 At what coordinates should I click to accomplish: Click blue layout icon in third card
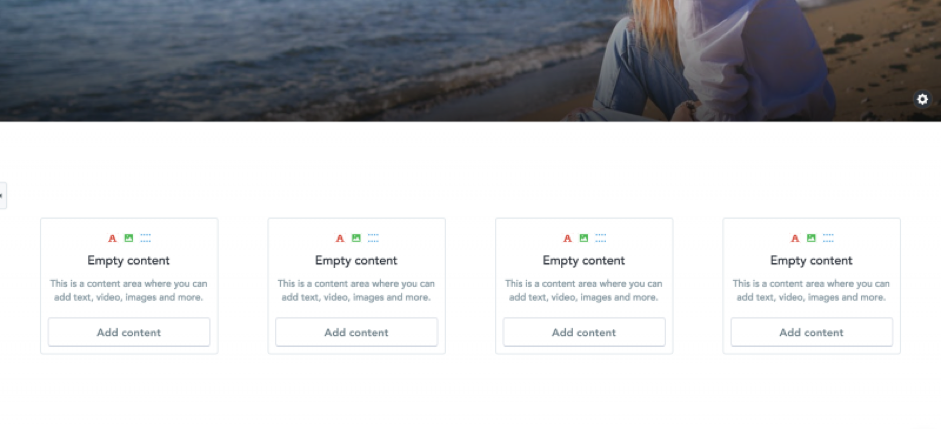(601, 238)
